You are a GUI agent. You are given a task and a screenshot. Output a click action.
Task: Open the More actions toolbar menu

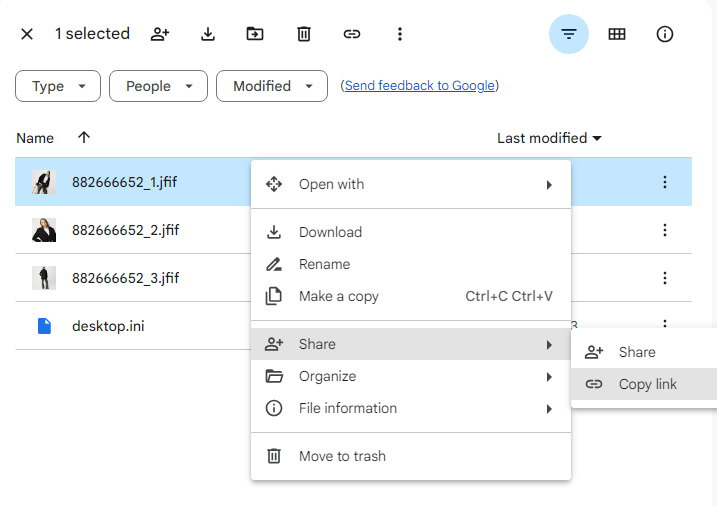400,34
